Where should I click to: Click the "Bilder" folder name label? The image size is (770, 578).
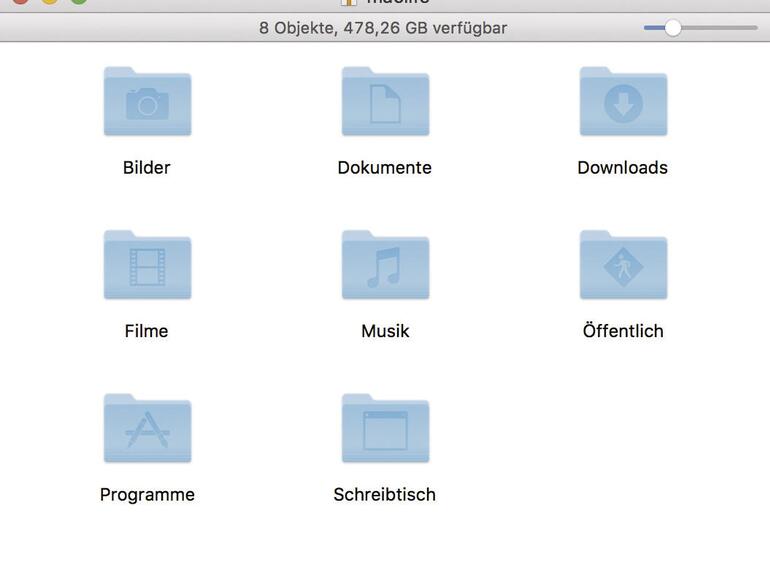146,167
